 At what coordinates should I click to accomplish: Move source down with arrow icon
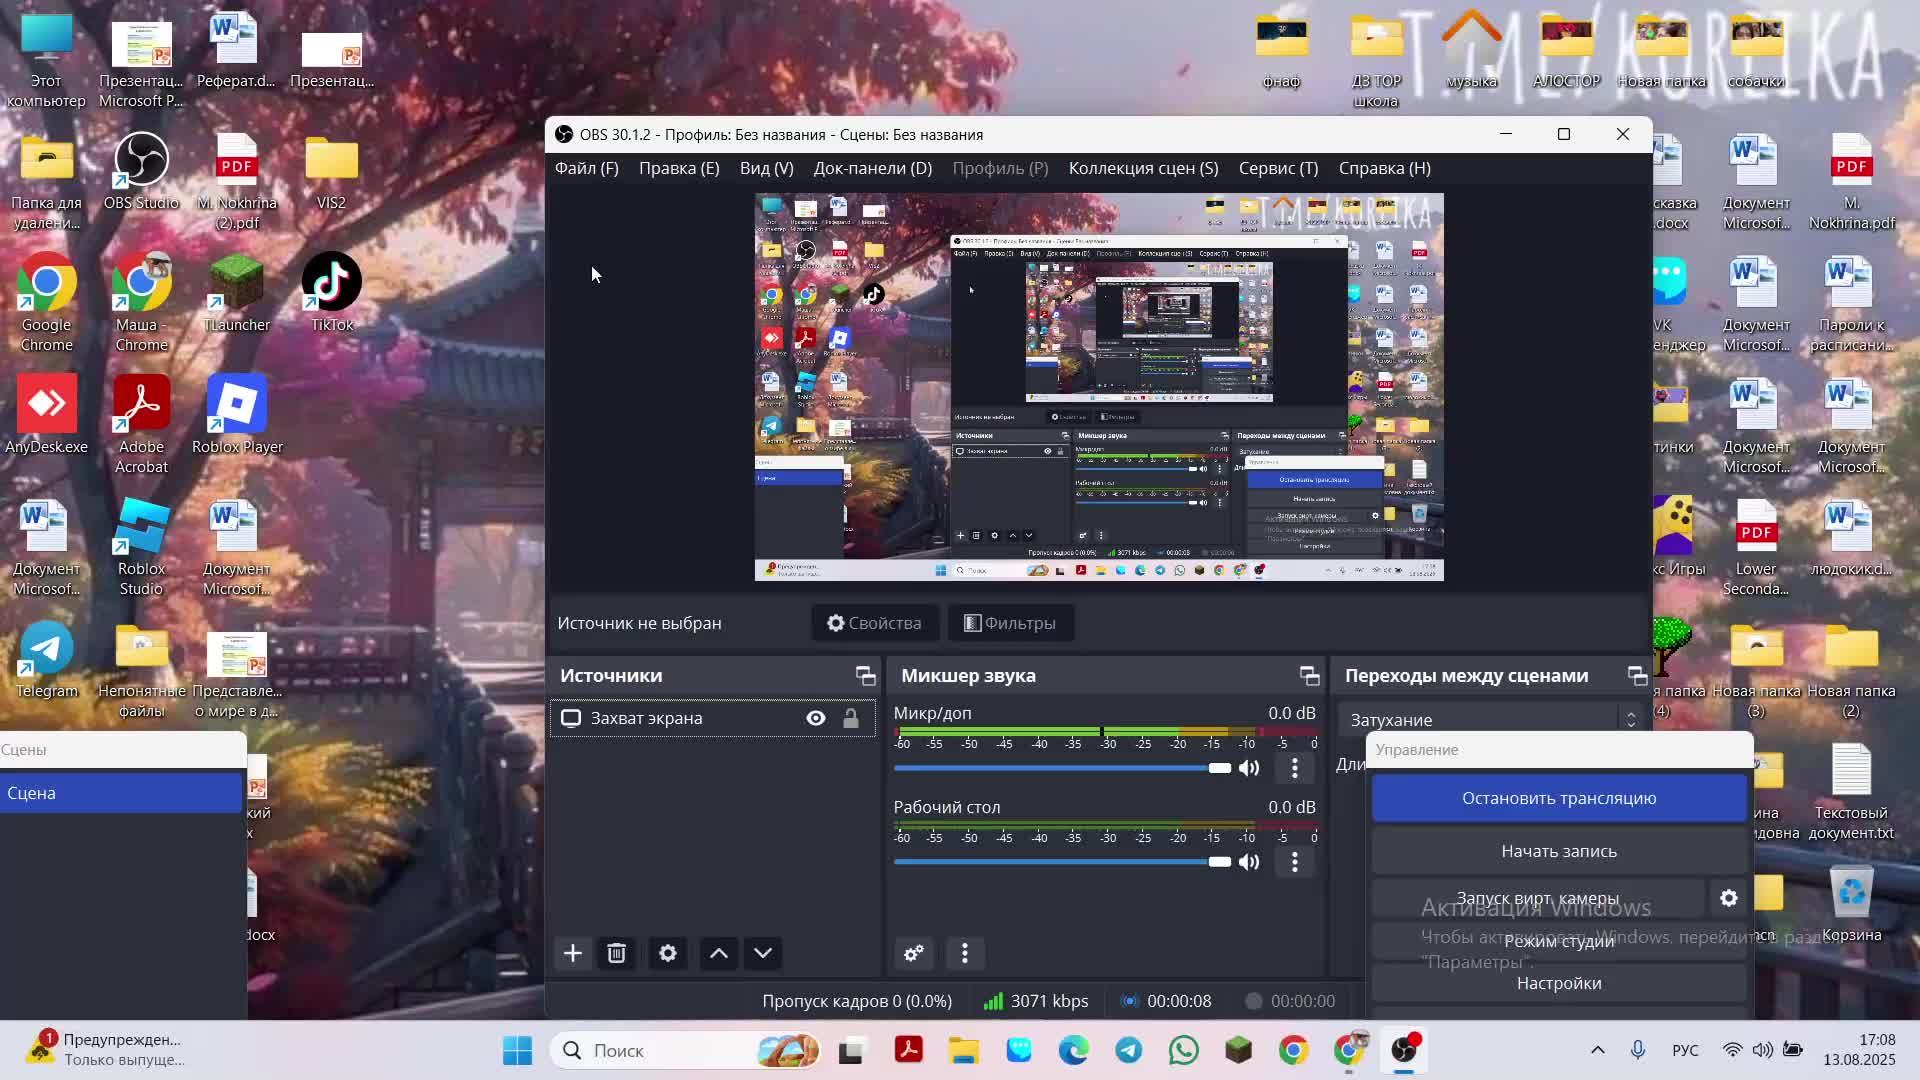click(763, 953)
